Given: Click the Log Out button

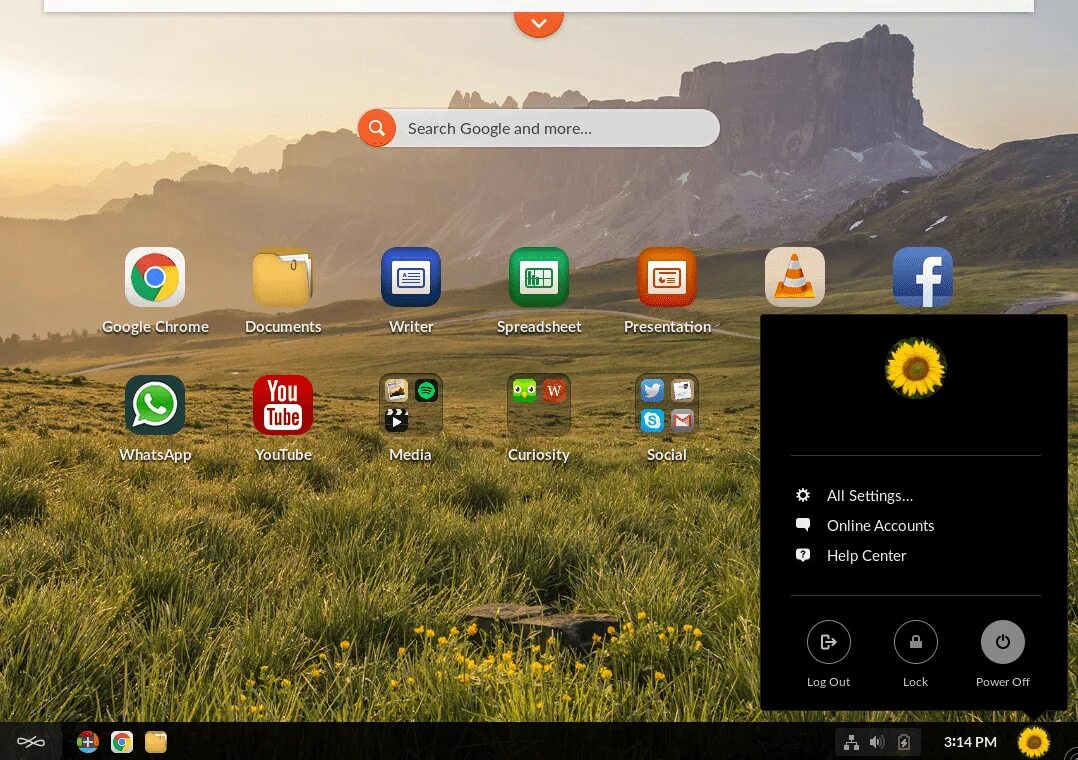Looking at the screenshot, I should (x=828, y=642).
